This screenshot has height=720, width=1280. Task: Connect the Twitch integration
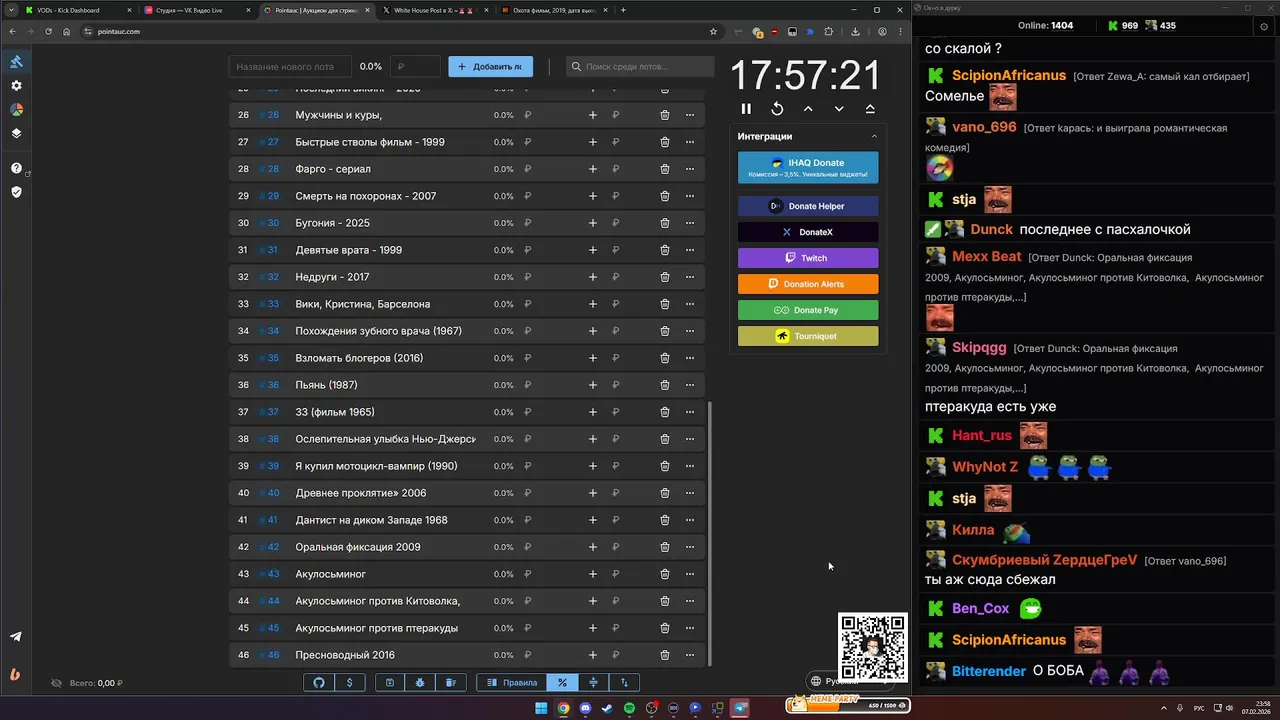[808, 258]
